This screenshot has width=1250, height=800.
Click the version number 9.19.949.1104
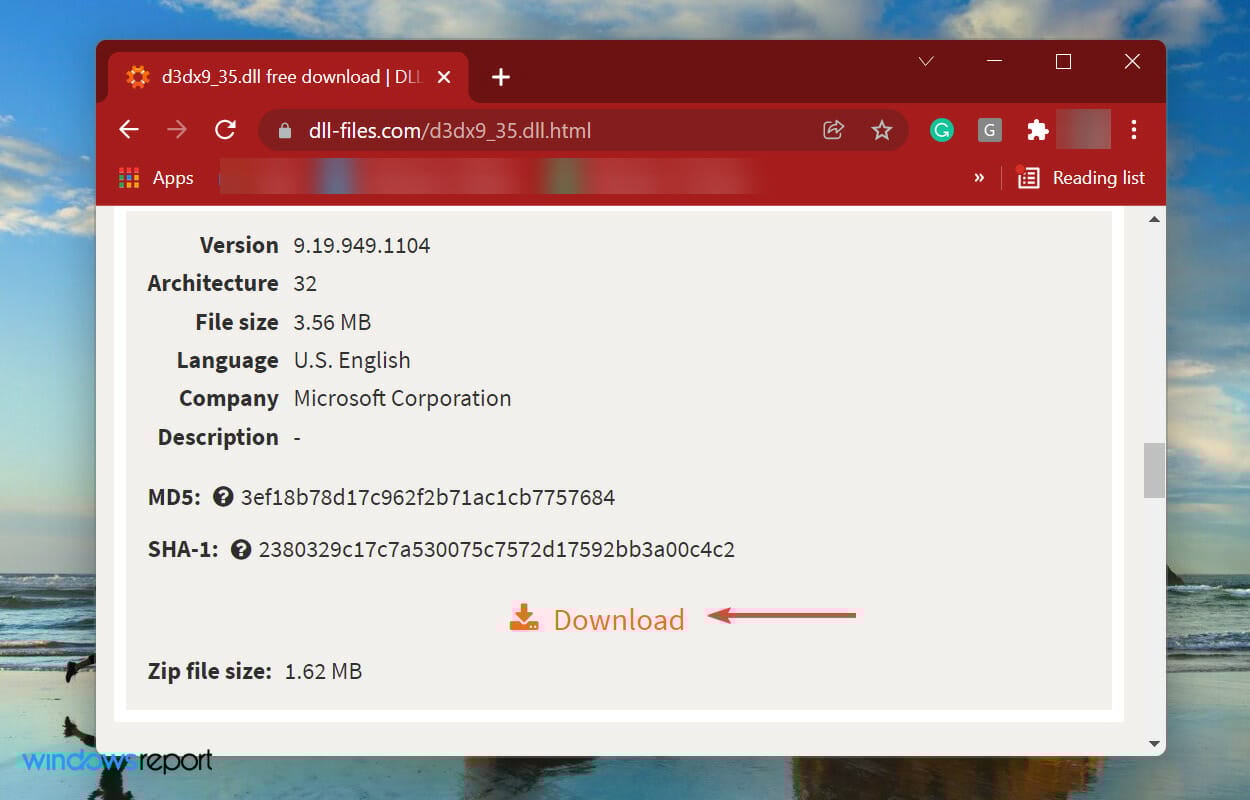click(x=362, y=246)
